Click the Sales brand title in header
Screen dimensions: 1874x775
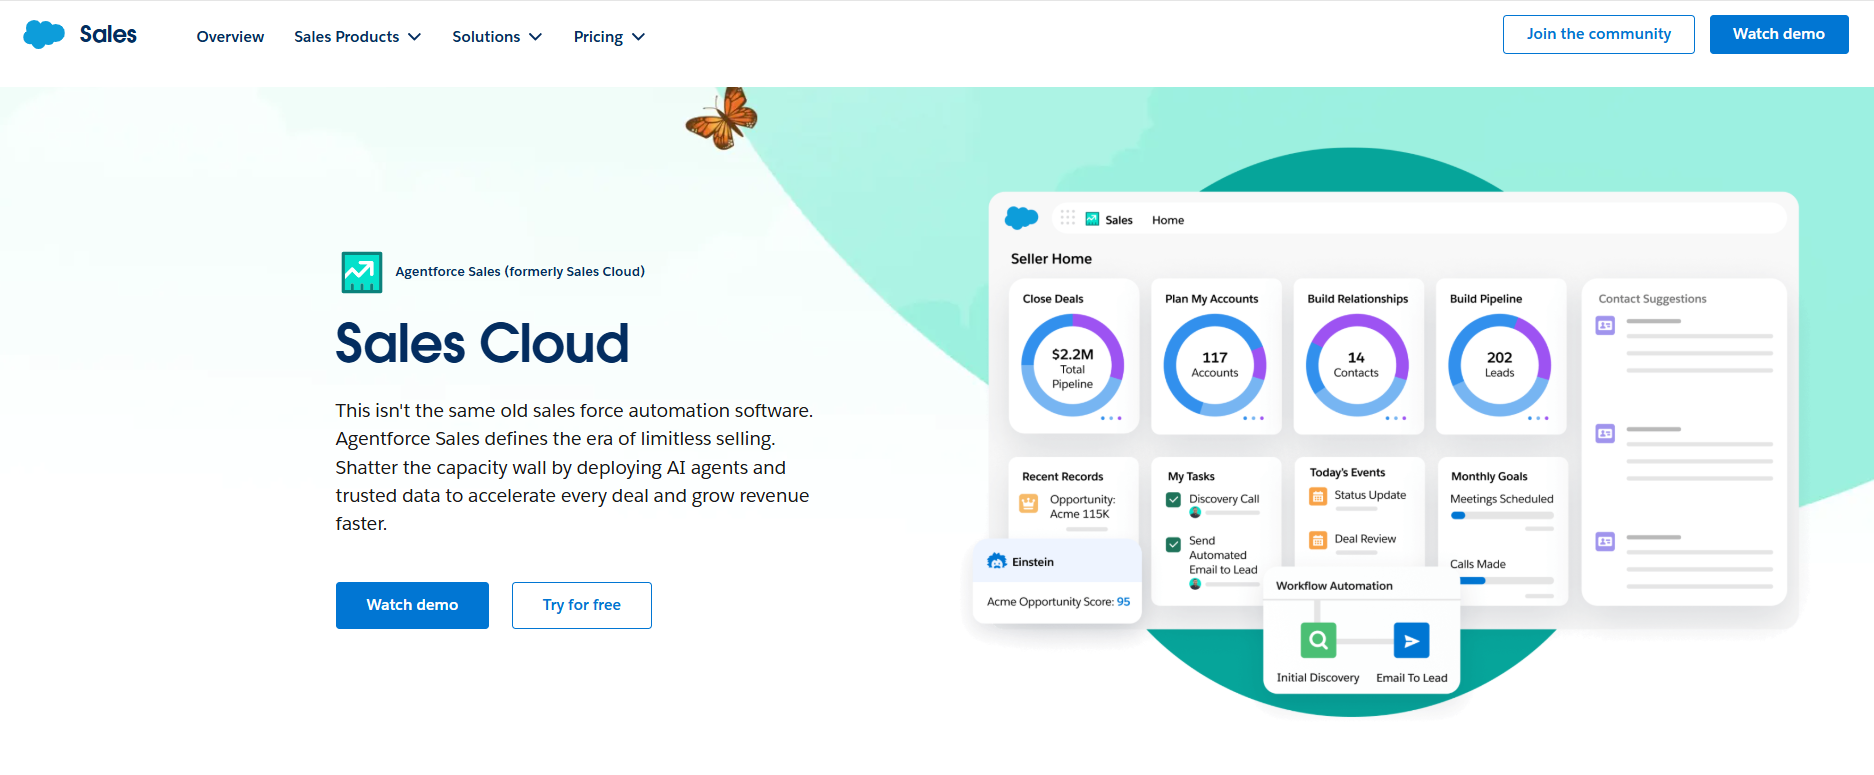[108, 34]
